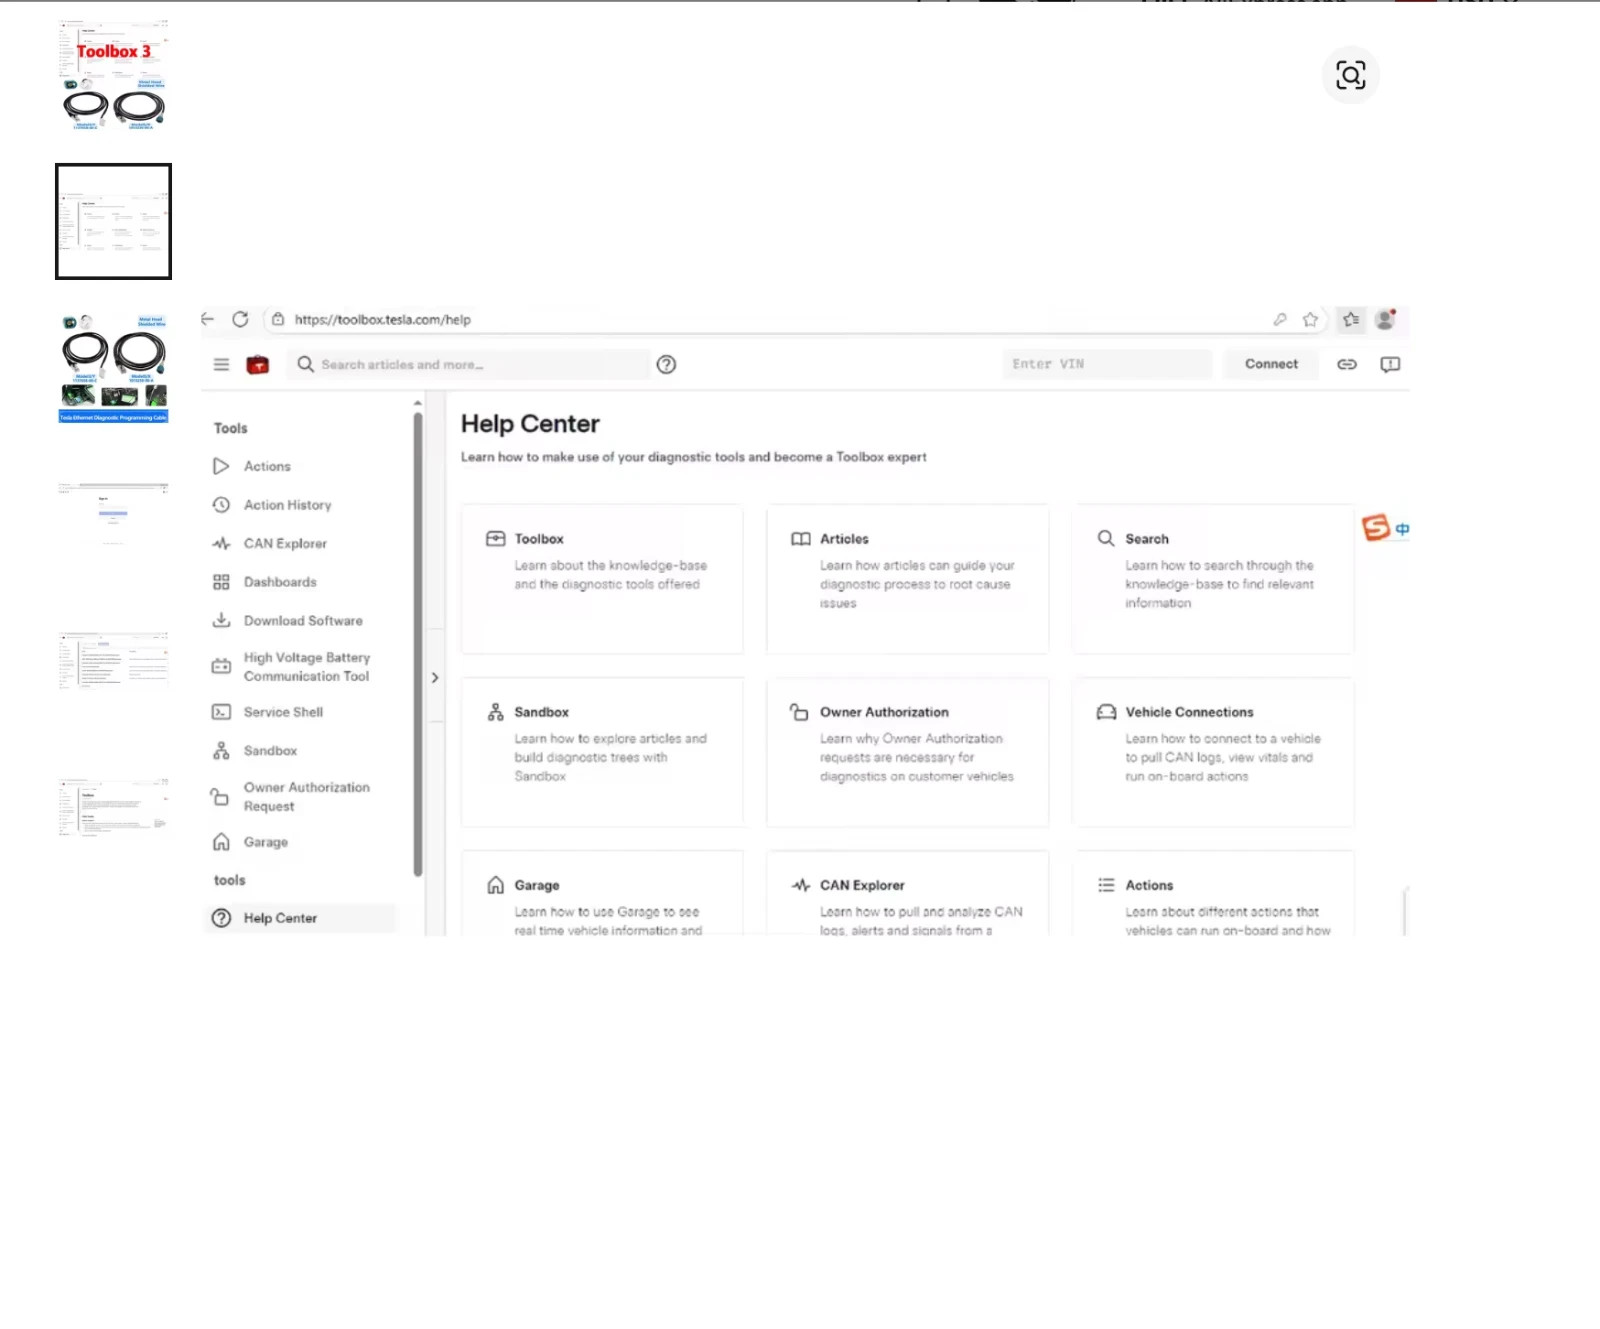Screen dimensions: 1600x1329
Task: Click the browser favorites star icon
Action: (1310, 320)
